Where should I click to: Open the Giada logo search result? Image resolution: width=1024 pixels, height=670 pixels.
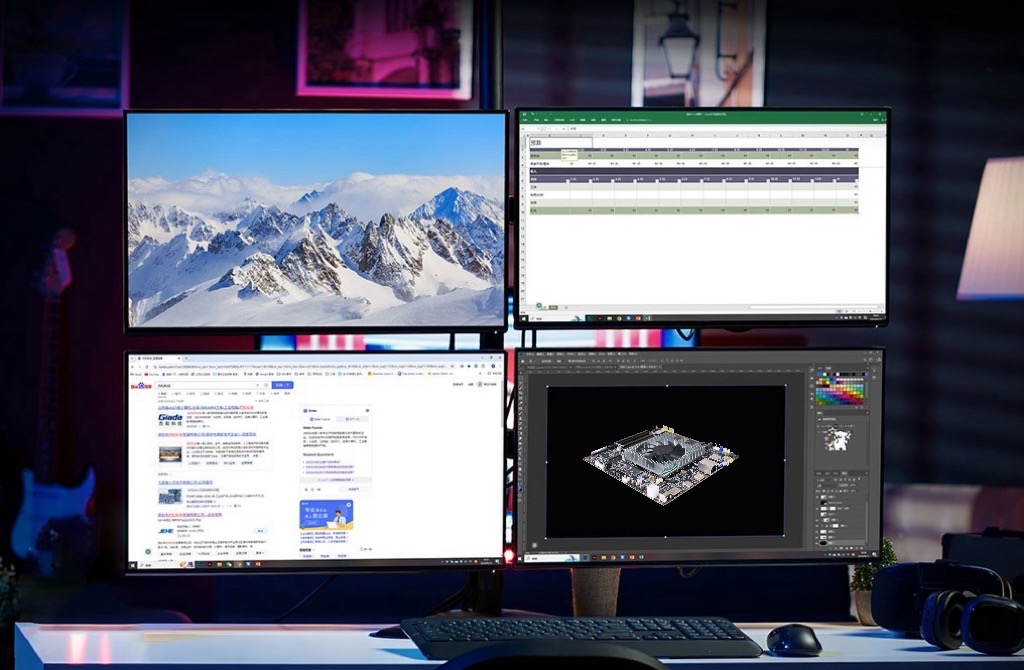(171, 417)
